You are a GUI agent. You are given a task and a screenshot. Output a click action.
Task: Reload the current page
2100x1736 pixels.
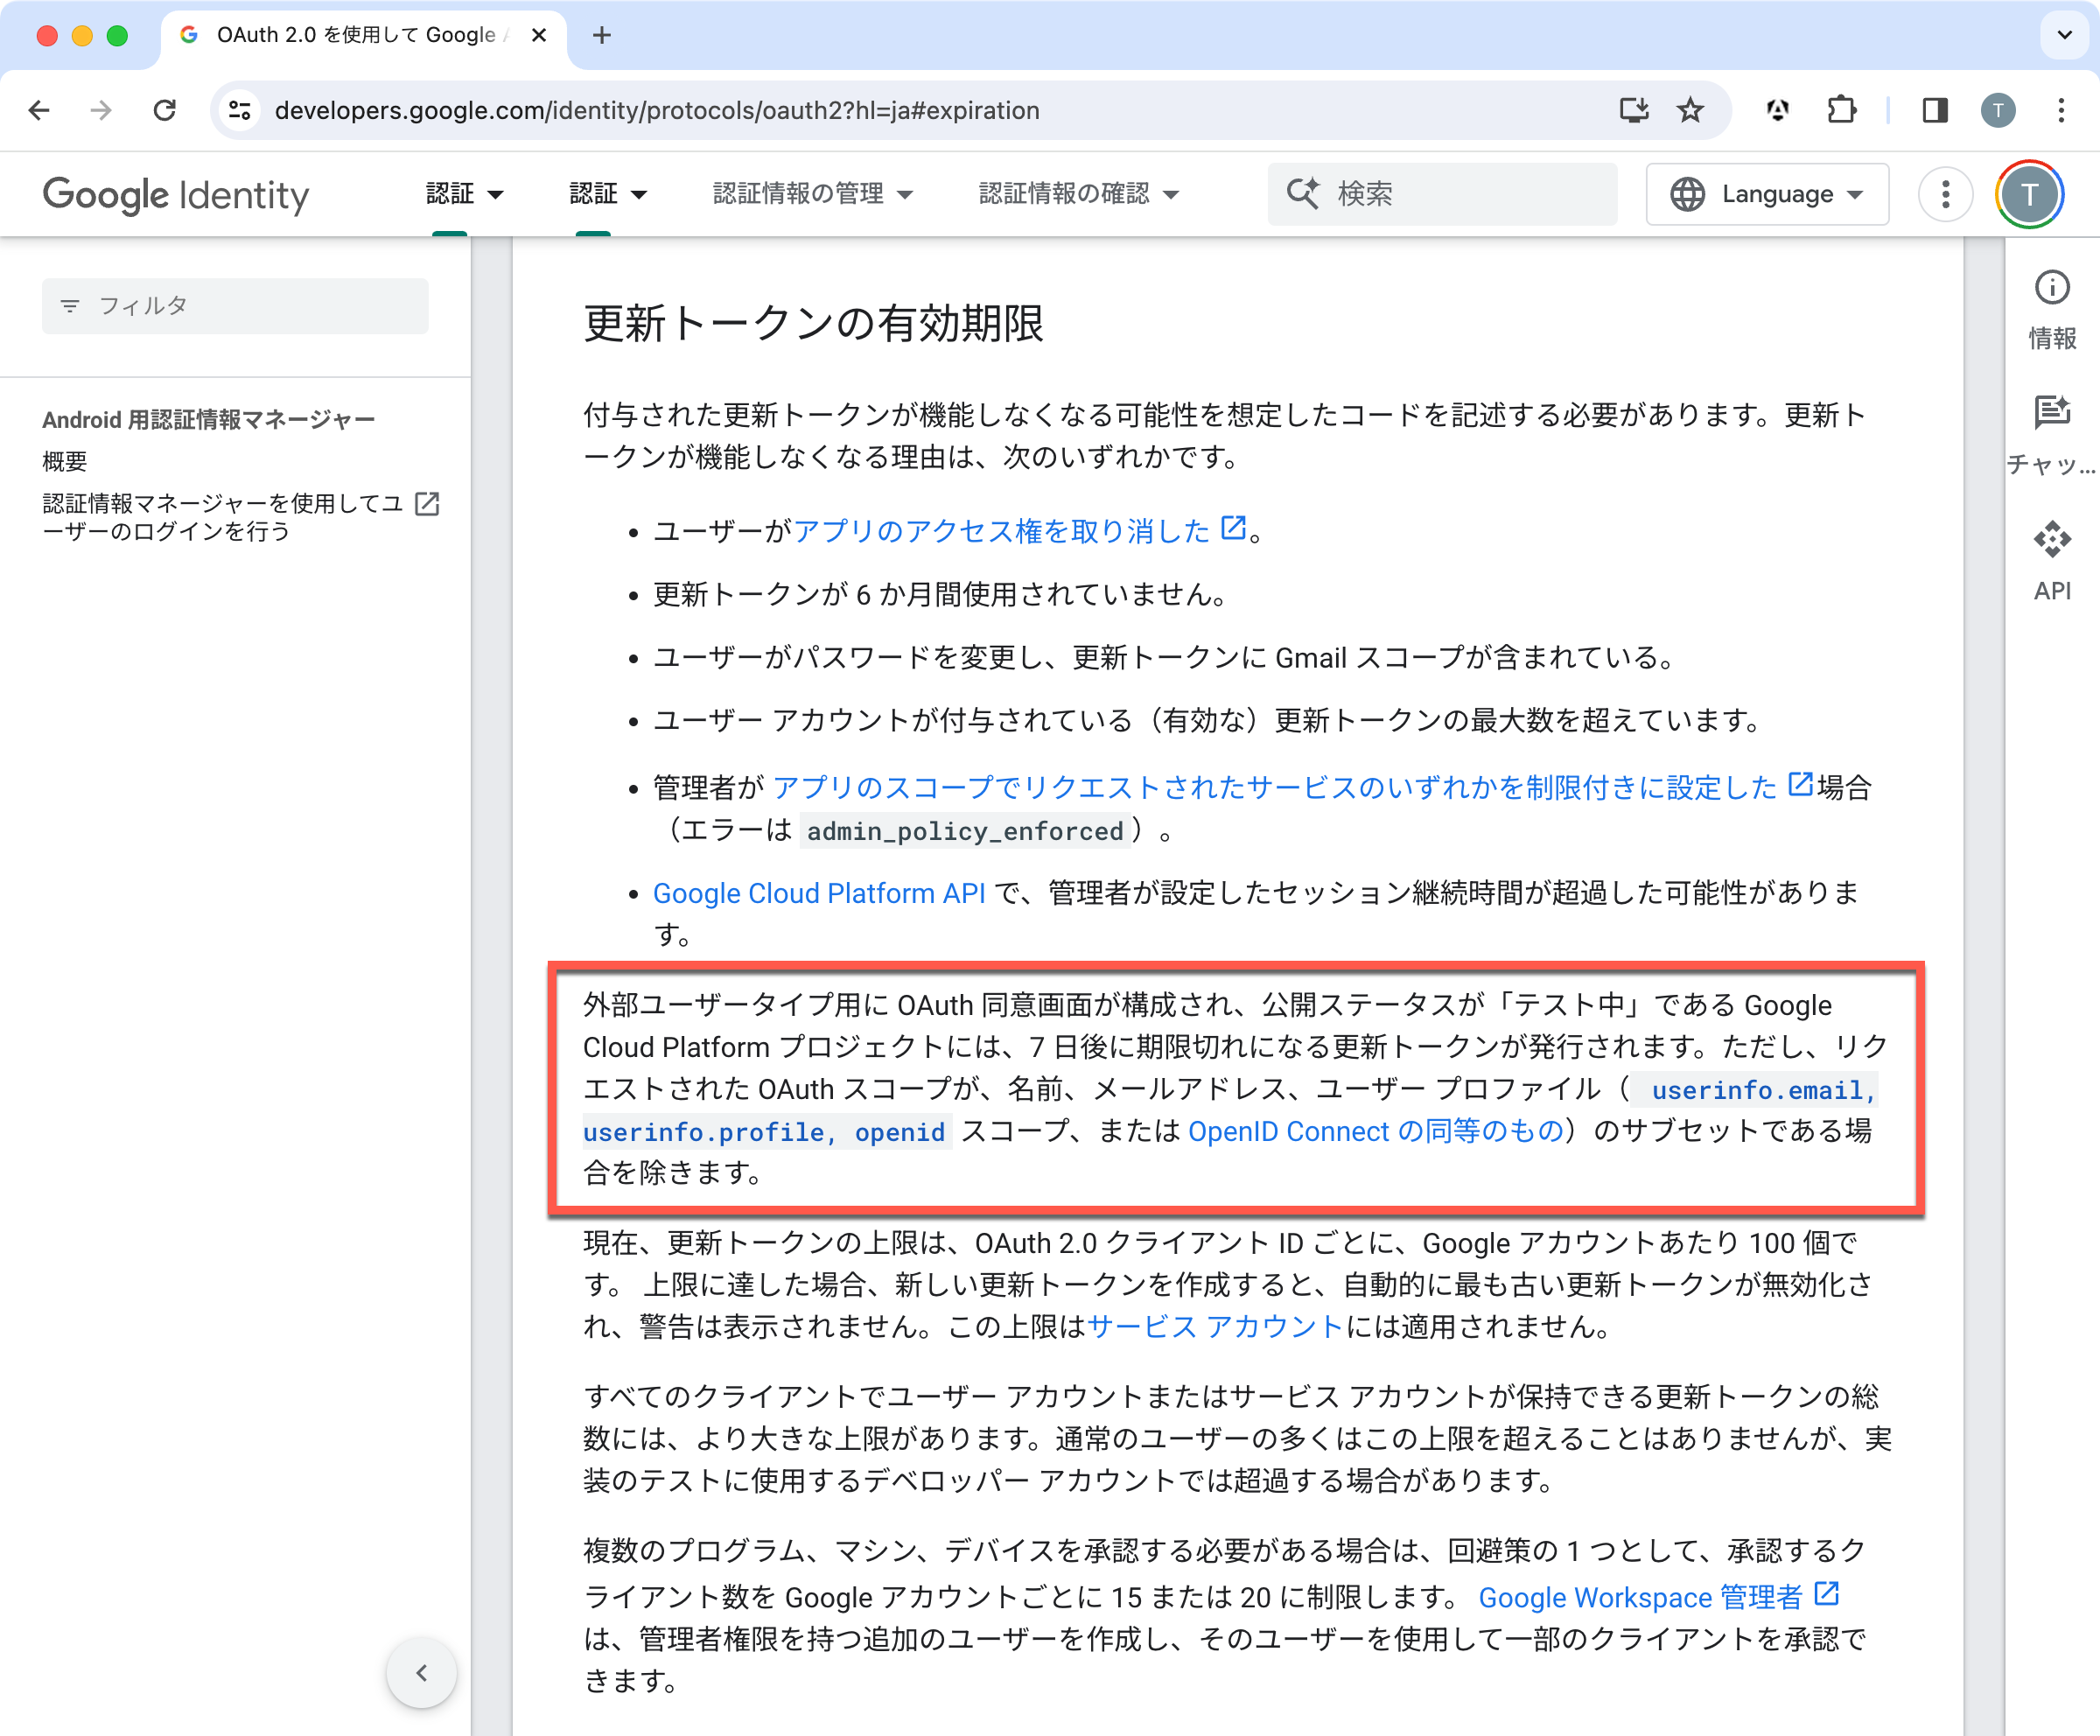[x=165, y=110]
